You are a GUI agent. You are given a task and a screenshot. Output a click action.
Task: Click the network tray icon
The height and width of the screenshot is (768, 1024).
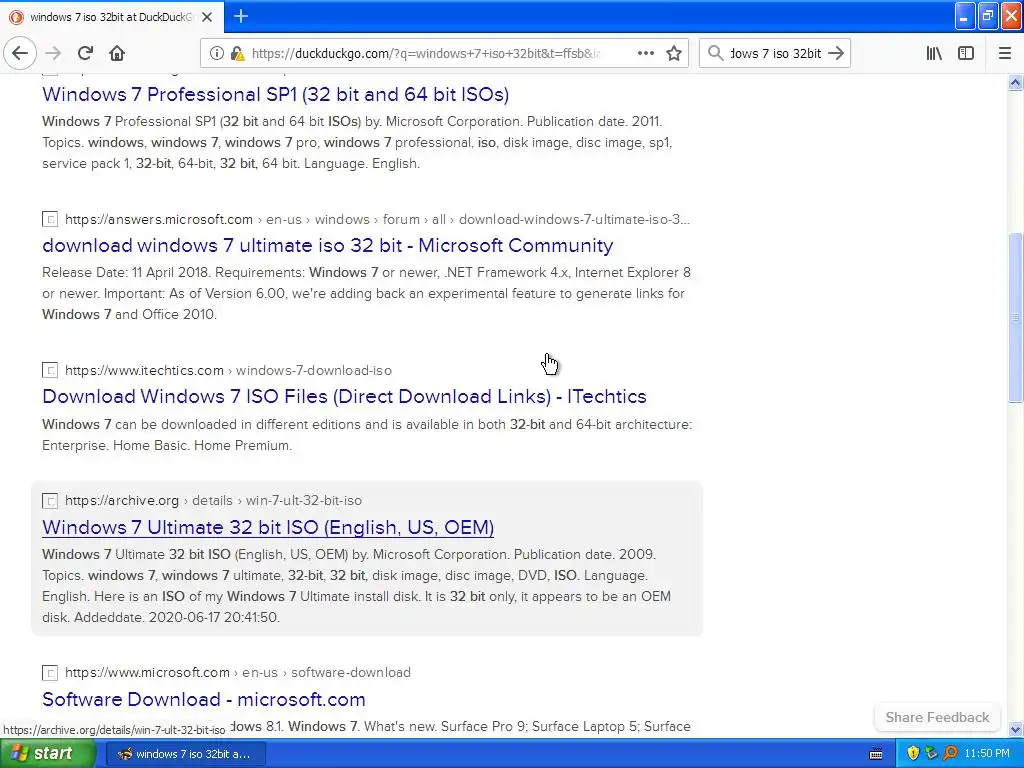point(931,754)
